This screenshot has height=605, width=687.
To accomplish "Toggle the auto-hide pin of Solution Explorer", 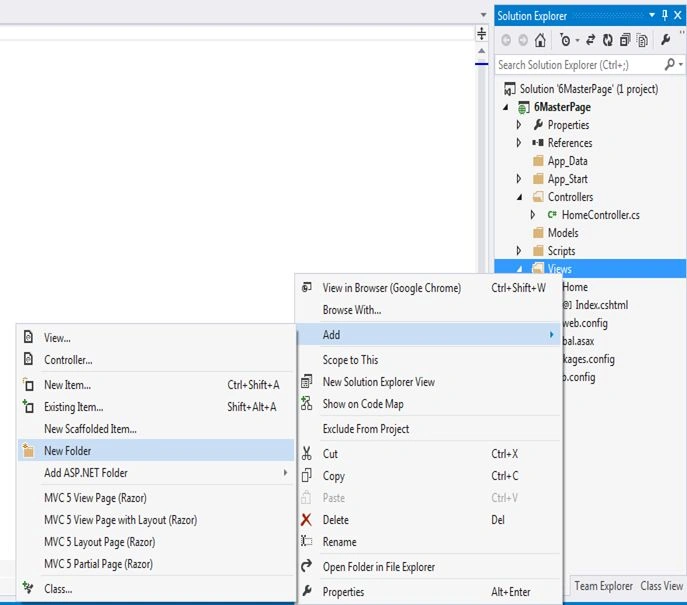I will [x=665, y=15].
